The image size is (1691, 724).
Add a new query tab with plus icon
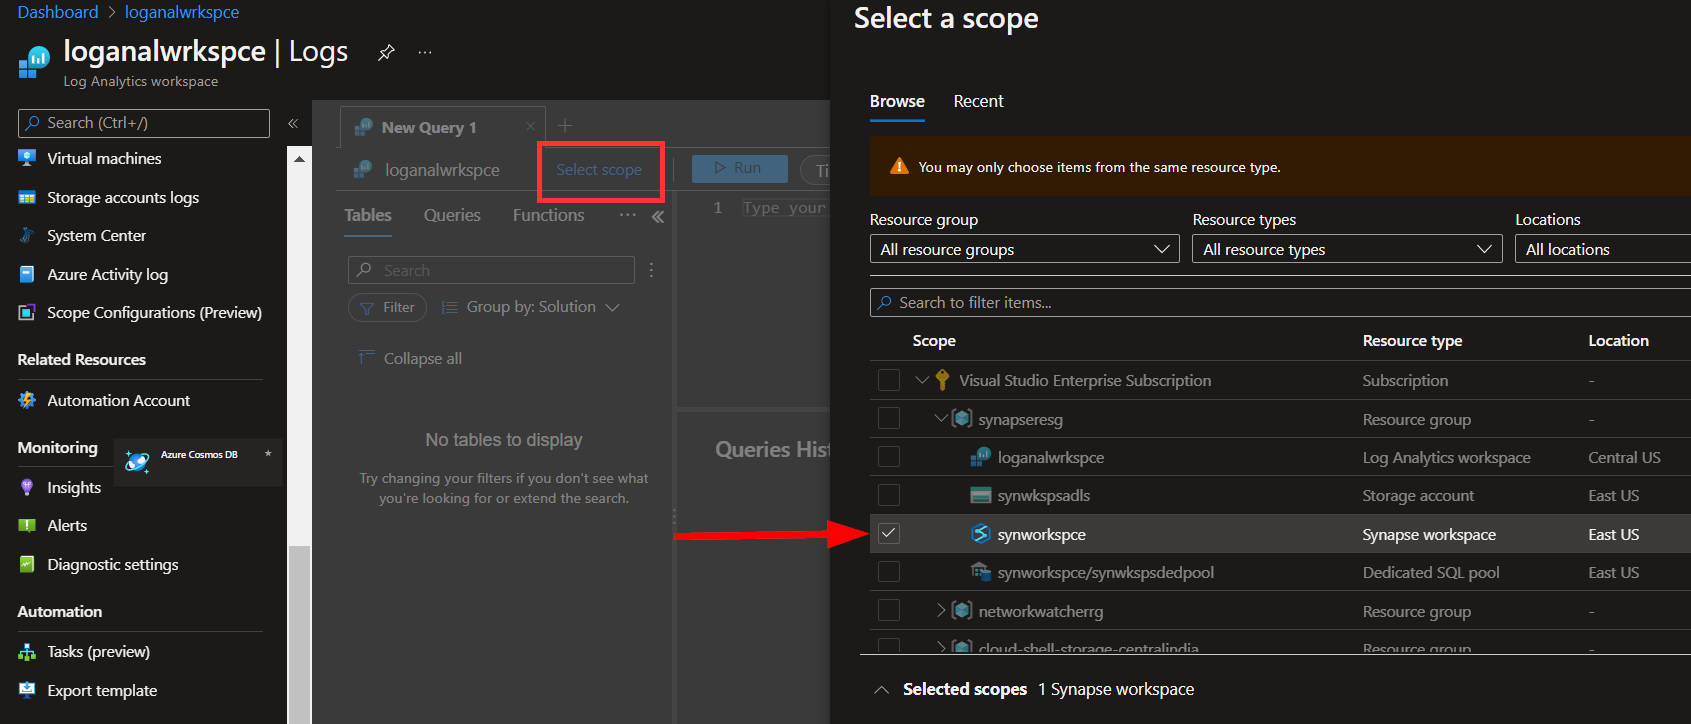tap(565, 126)
